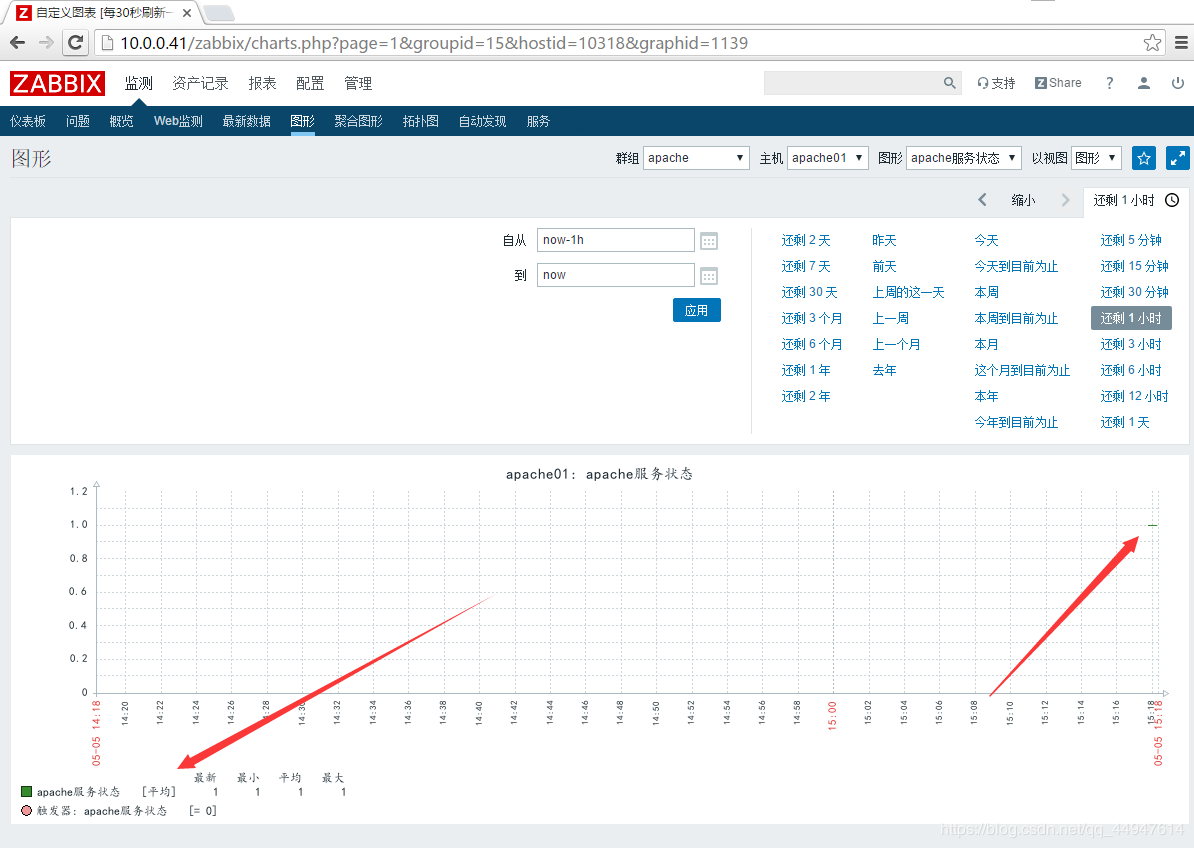This screenshot has width=1194, height=848.
Task: Select 还剩 7 天 time range
Action: click(x=806, y=266)
